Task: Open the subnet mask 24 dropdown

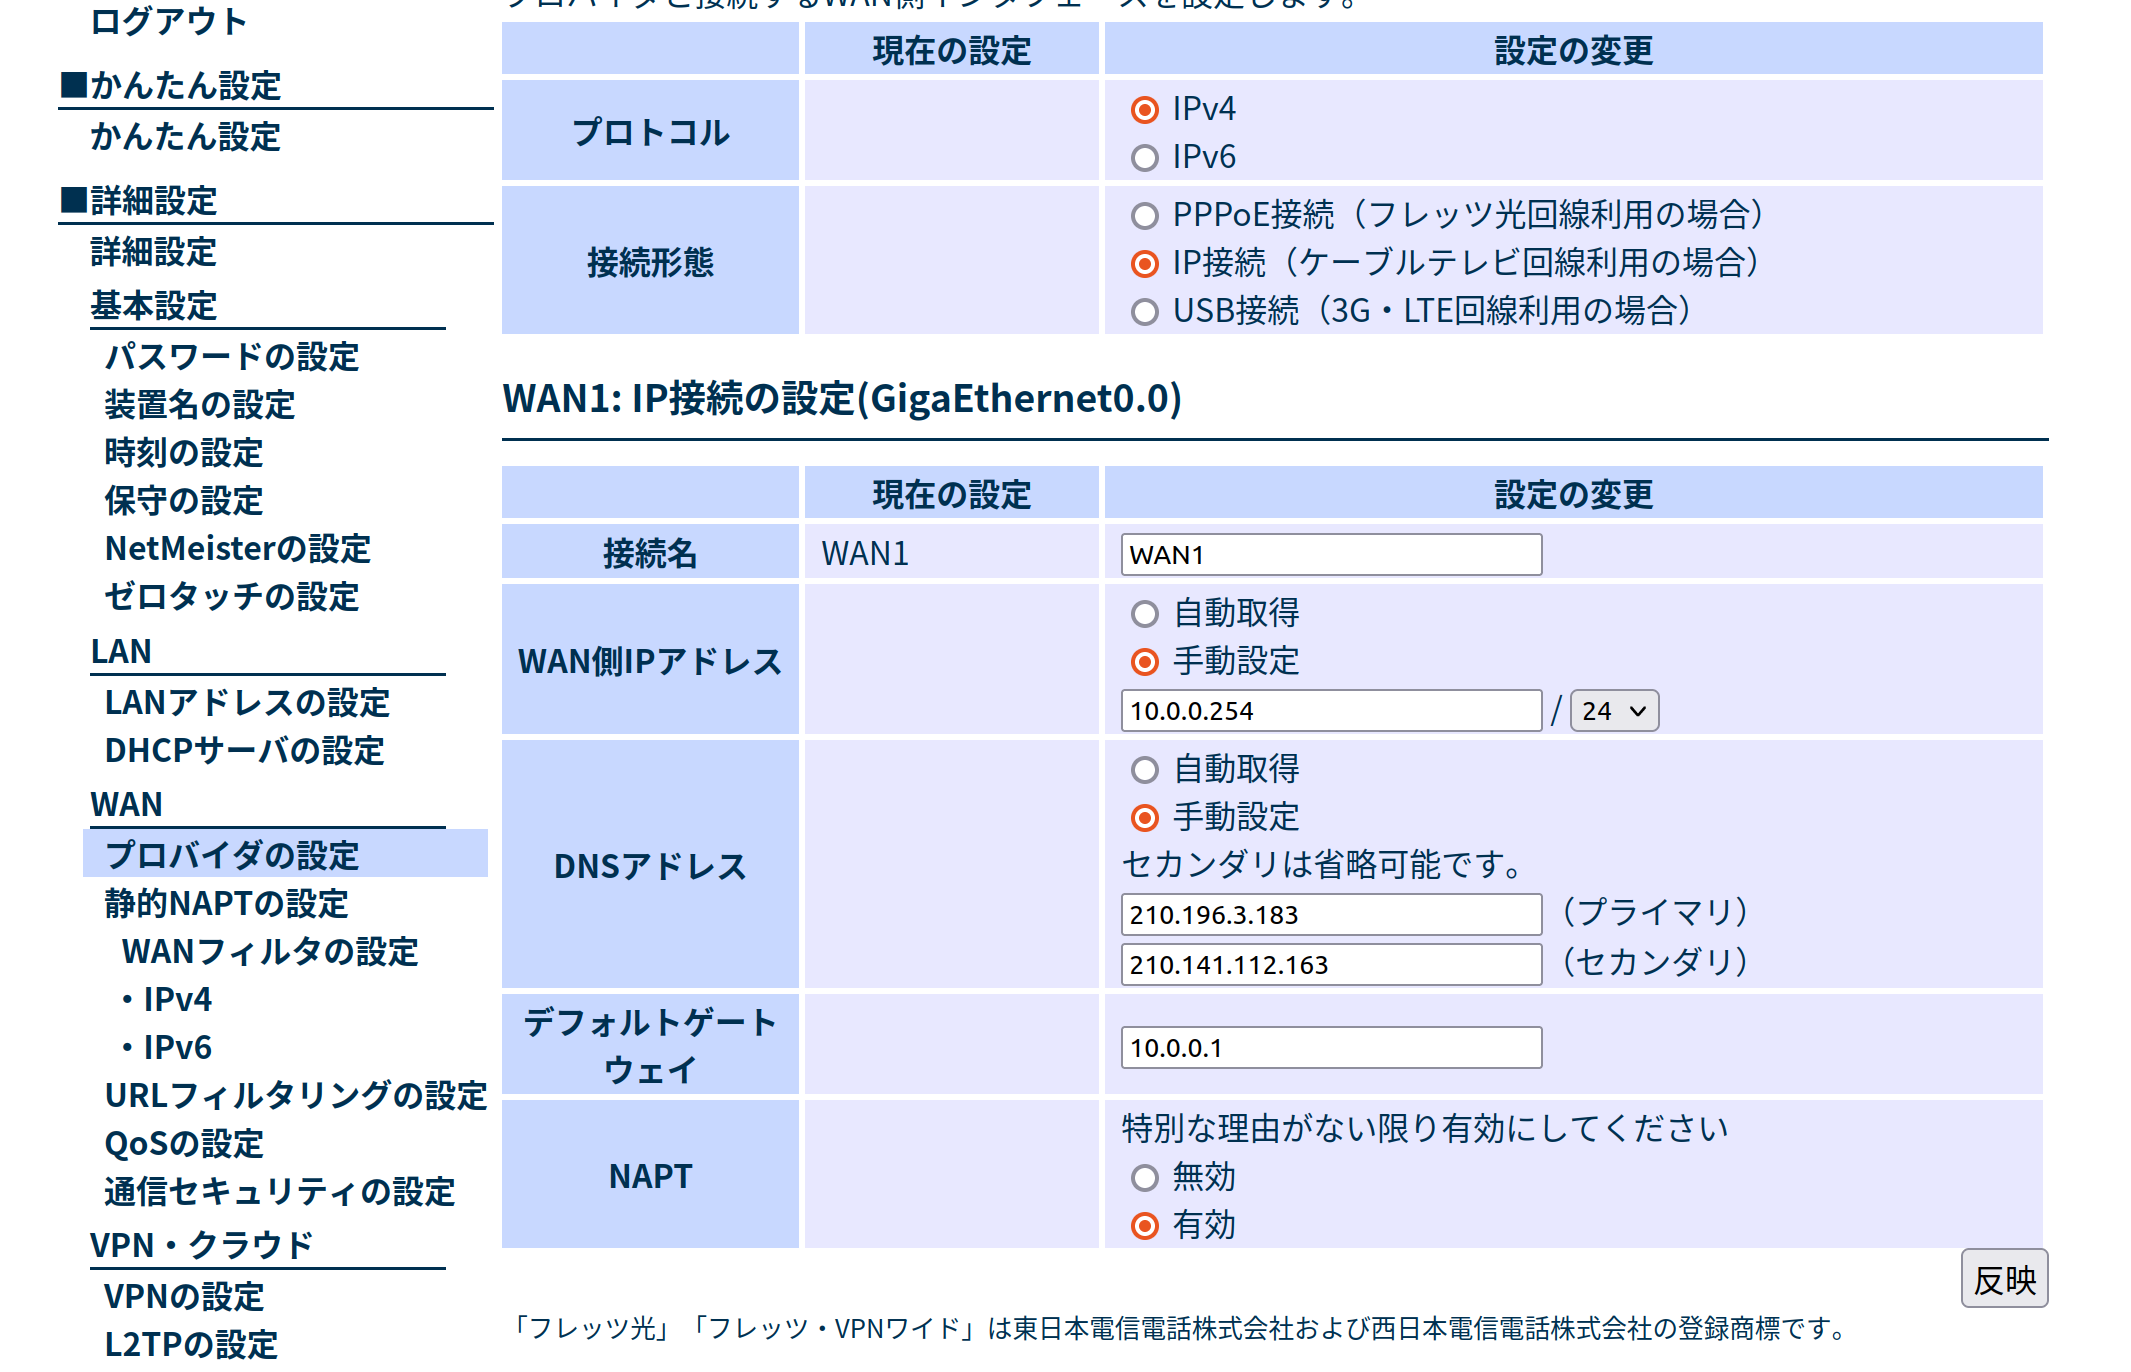Action: [1613, 711]
